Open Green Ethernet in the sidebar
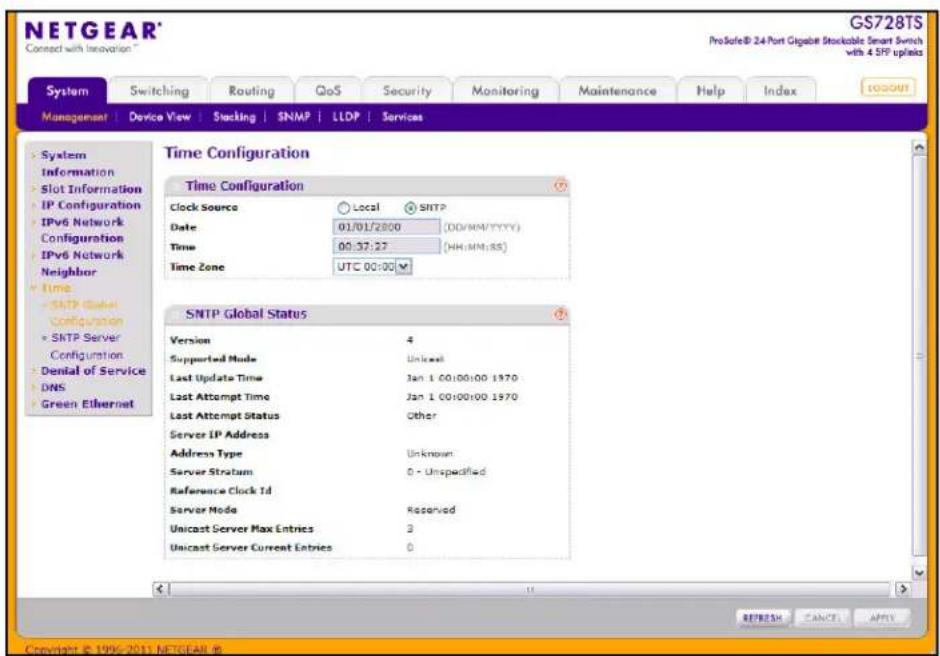This screenshot has width=940, height=656. pos(88,404)
